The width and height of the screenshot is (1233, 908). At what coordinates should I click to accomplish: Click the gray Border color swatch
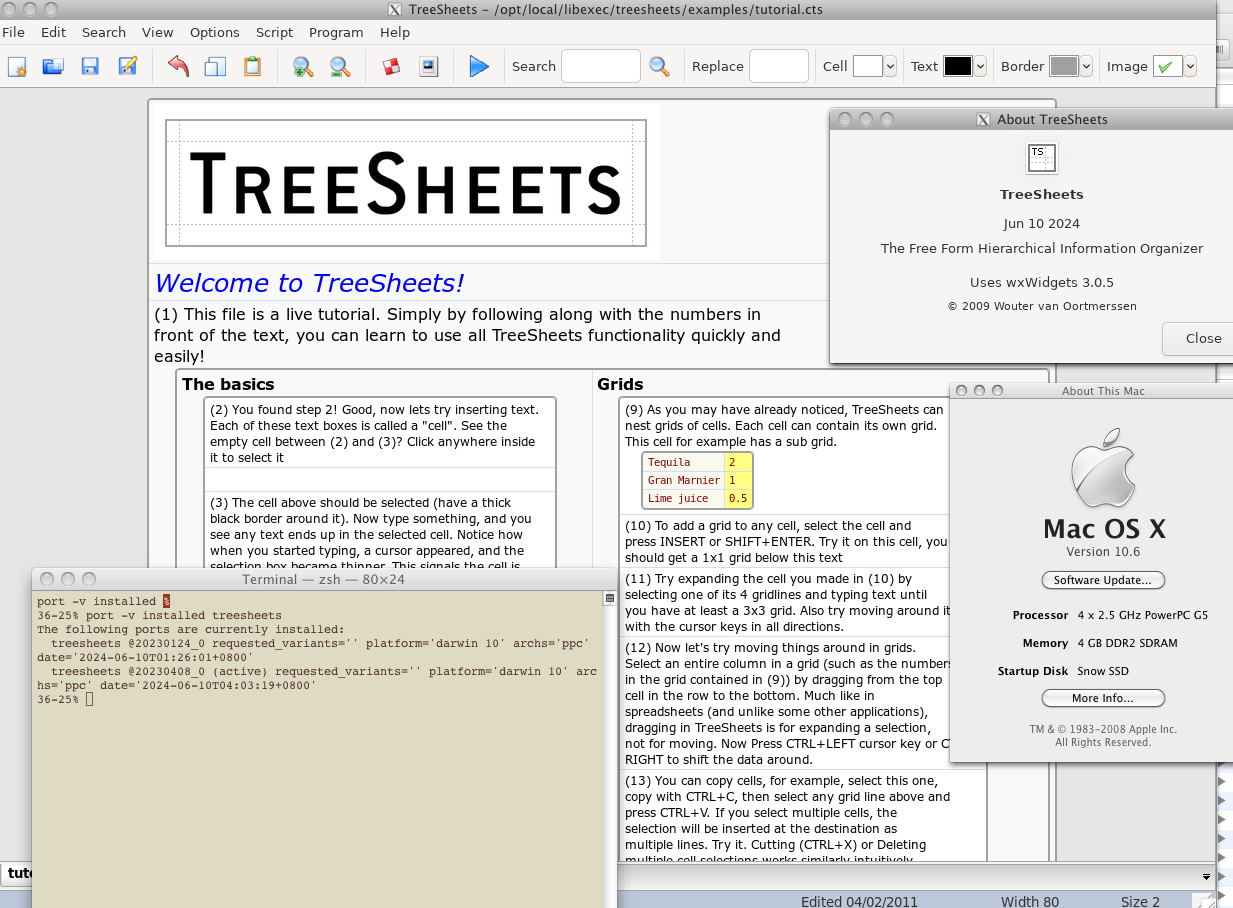tap(1063, 66)
